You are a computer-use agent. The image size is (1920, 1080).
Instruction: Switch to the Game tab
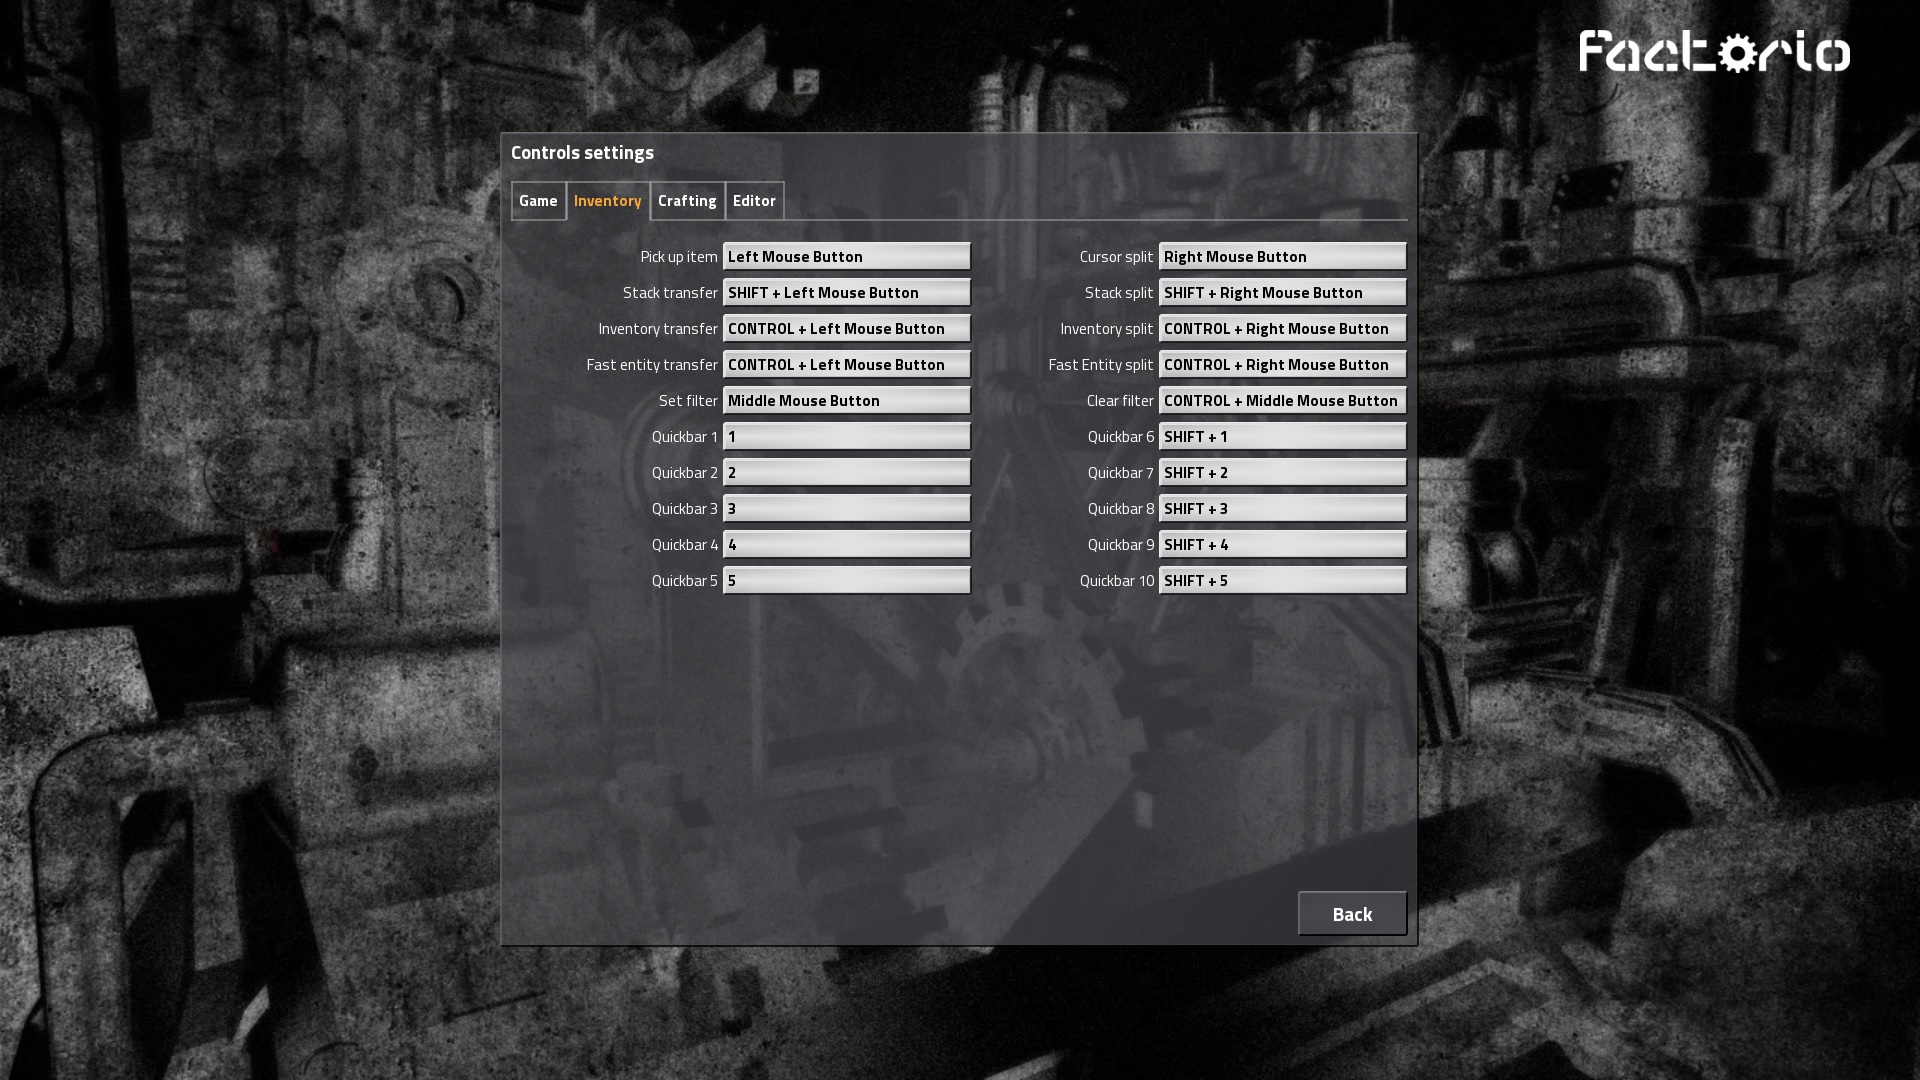(538, 200)
